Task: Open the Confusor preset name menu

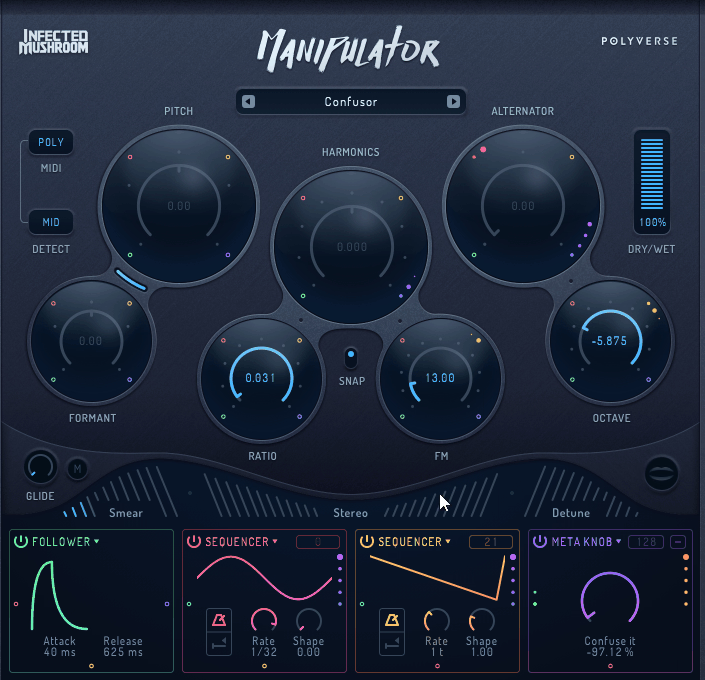Action: point(351,102)
